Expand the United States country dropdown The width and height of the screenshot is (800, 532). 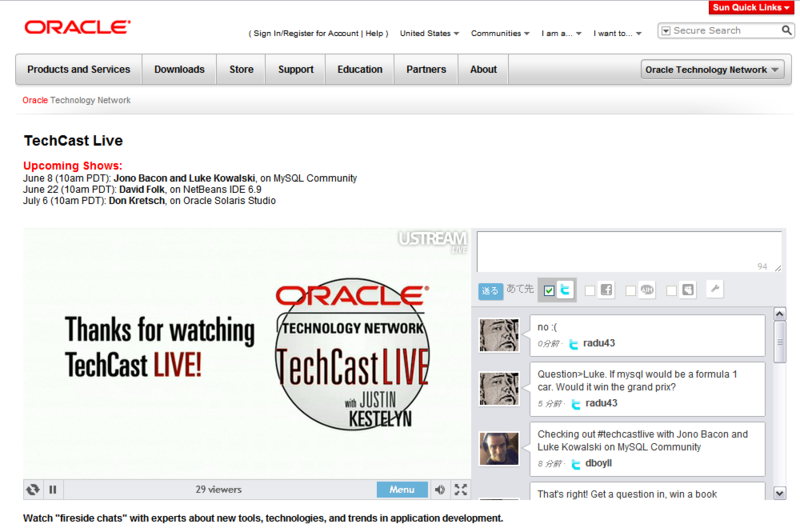[429, 33]
